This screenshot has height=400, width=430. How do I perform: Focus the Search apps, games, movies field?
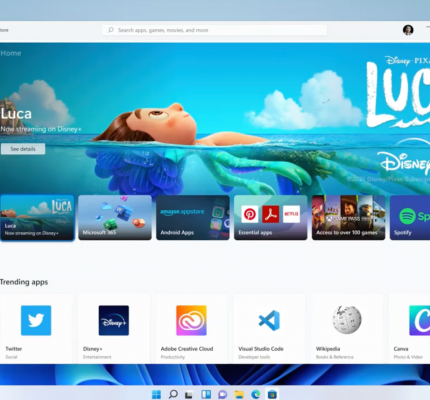[x=214, y=30]
